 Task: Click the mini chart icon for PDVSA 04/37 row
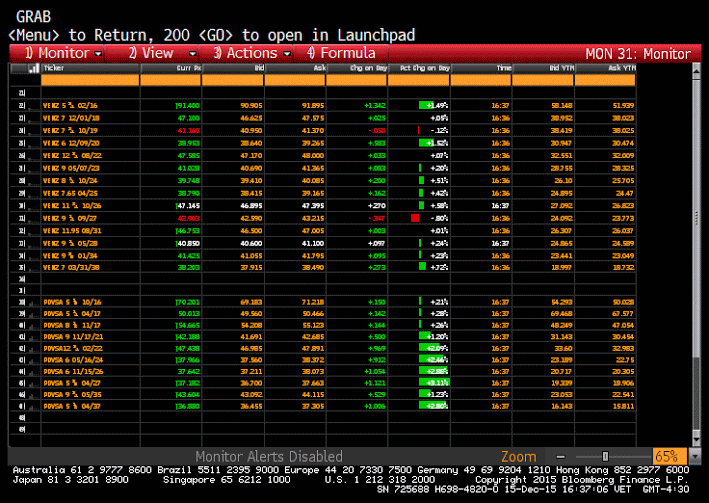click(33, 407)
